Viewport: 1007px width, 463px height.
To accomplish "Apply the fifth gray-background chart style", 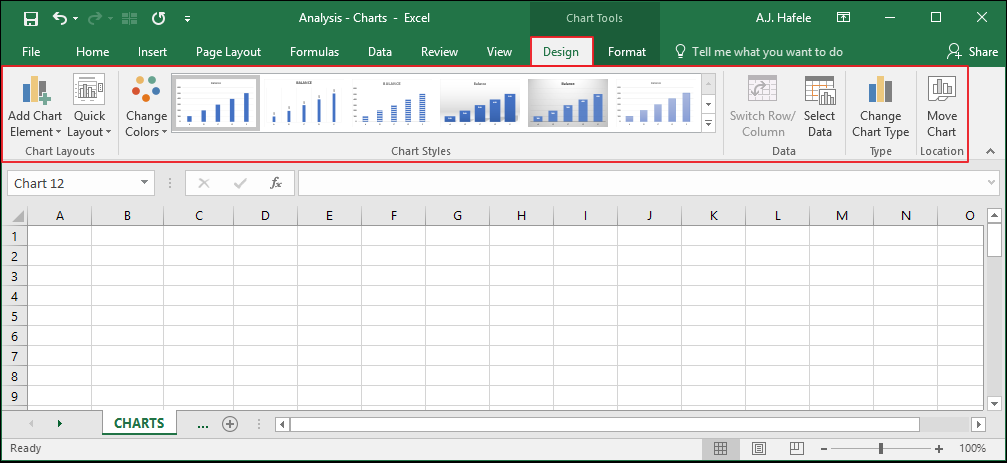I will click(568, 103).
